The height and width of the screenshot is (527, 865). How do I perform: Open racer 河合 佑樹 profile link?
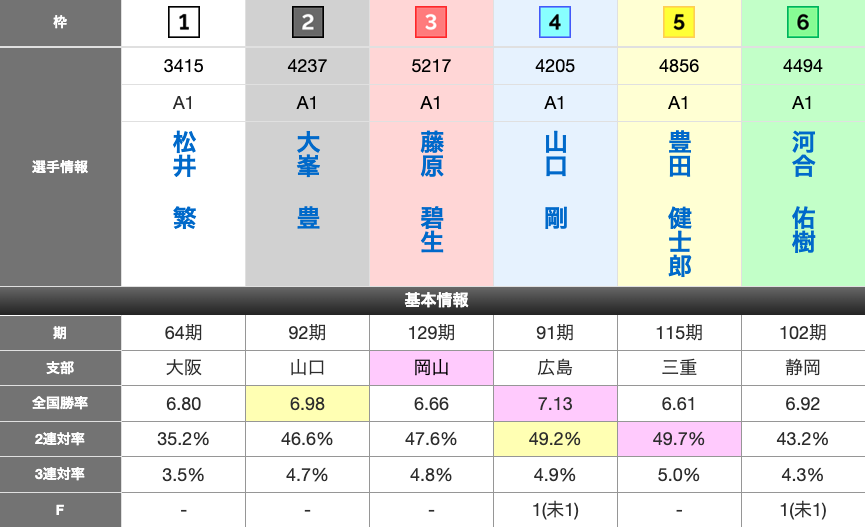803,192
